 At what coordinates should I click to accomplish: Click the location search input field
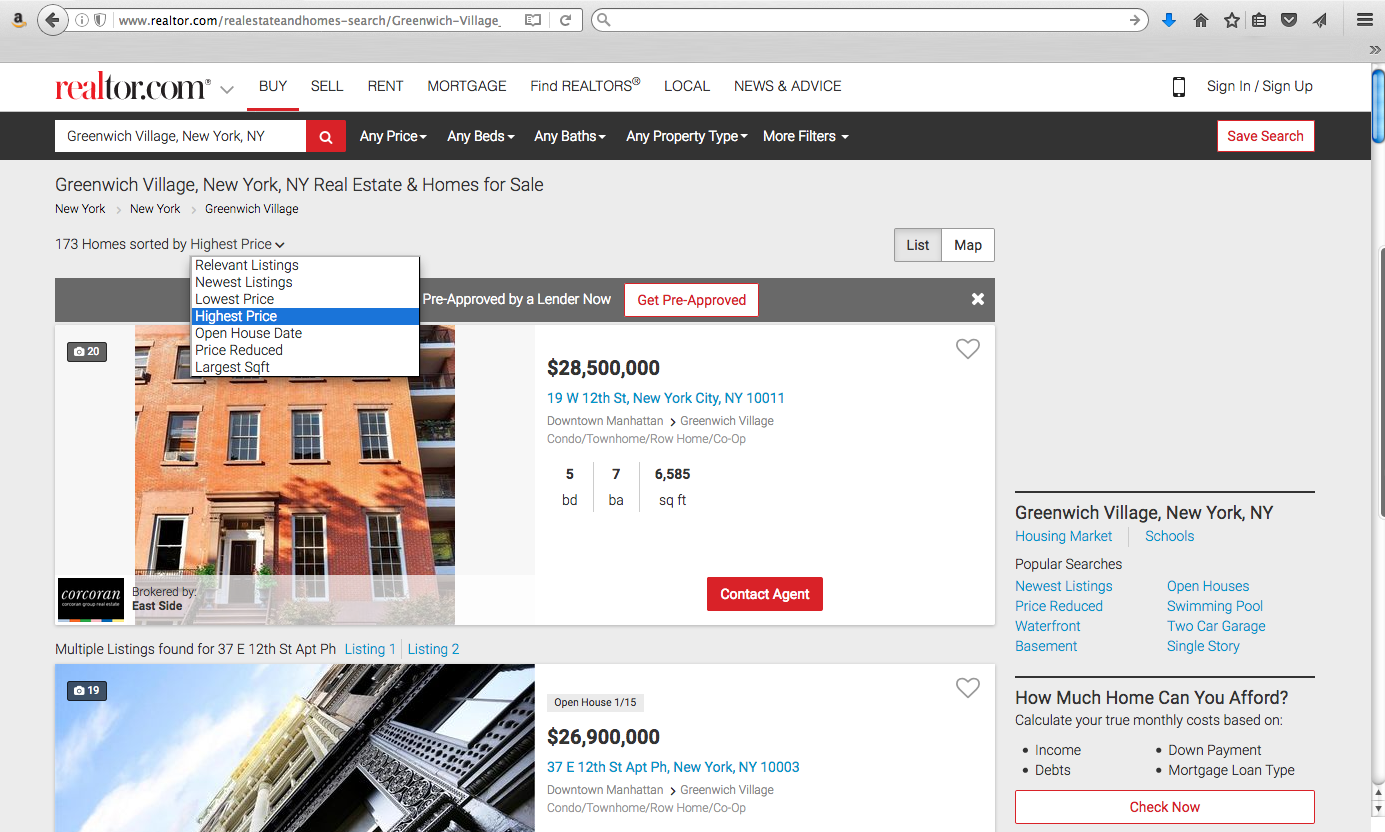click(180, 136)
